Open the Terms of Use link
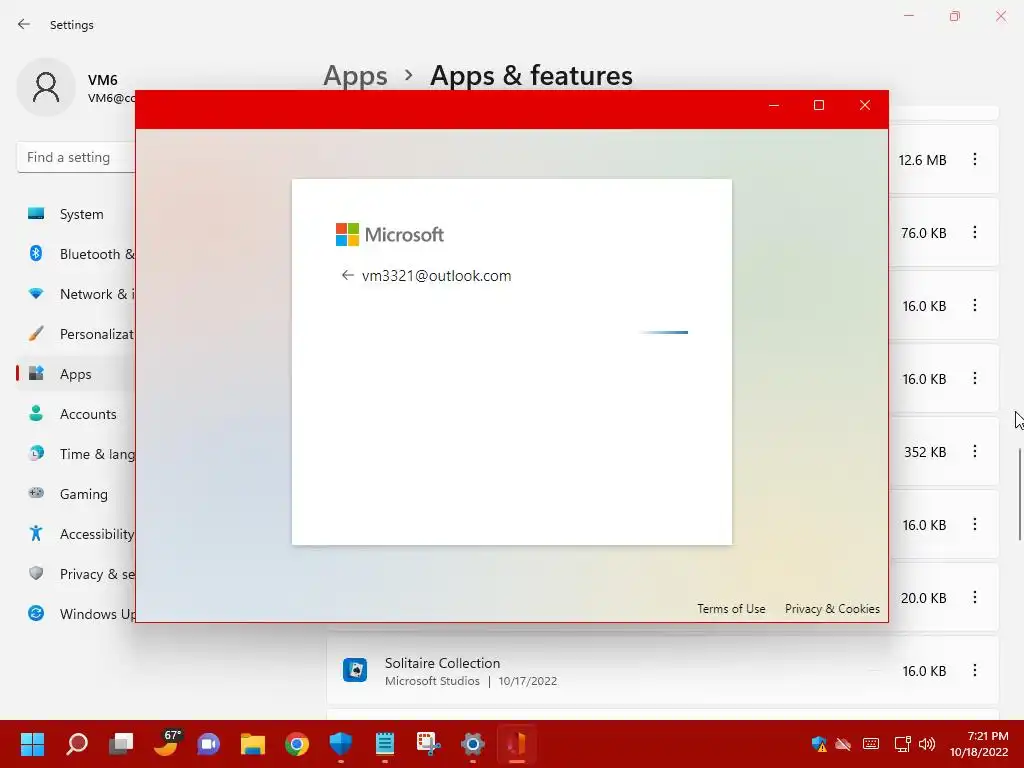This screenshot has height=768, width=1024. click(x=731, y=609)
